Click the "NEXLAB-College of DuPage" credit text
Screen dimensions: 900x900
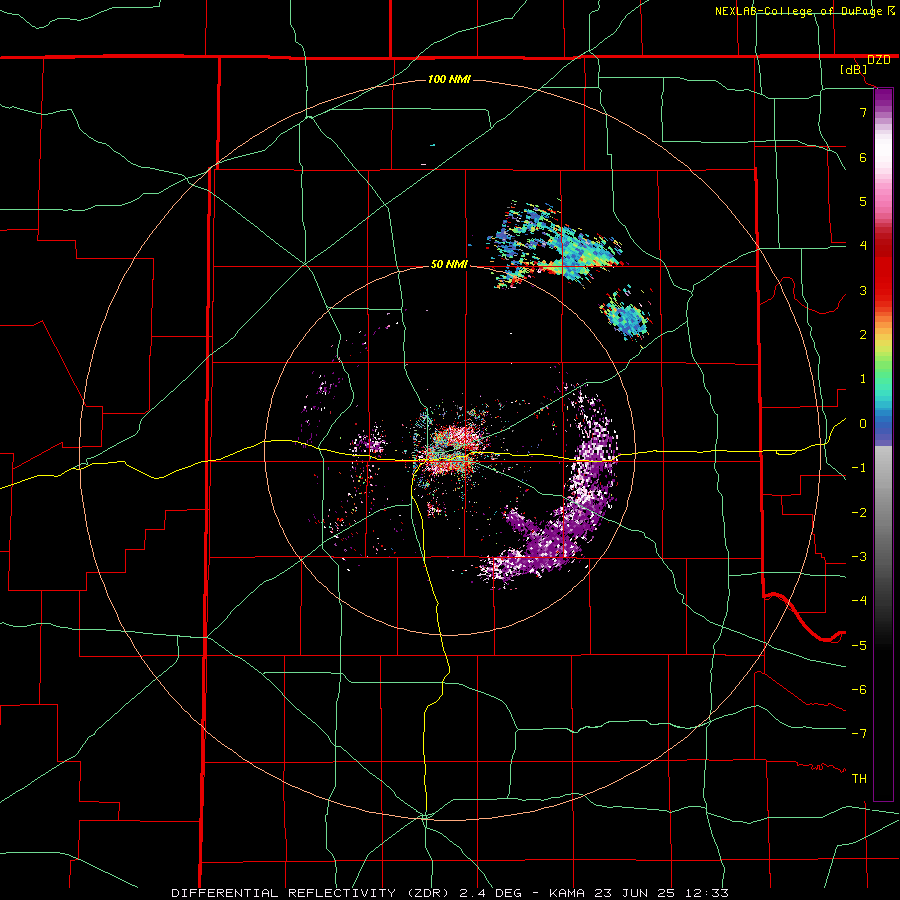point(798,11)
